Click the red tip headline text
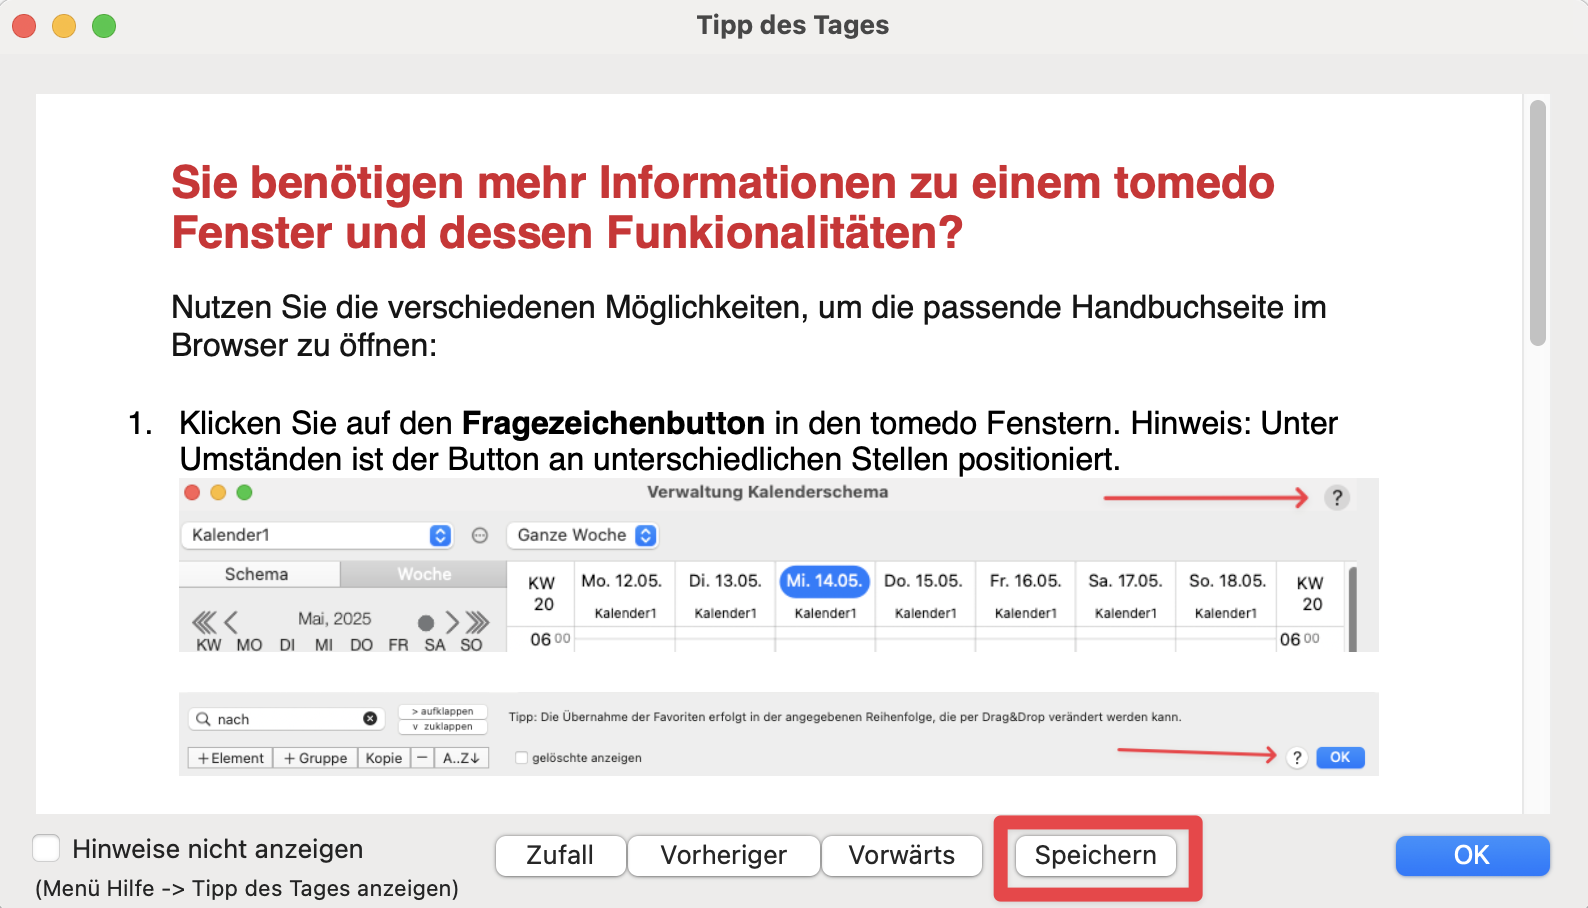 pos(722,208)
